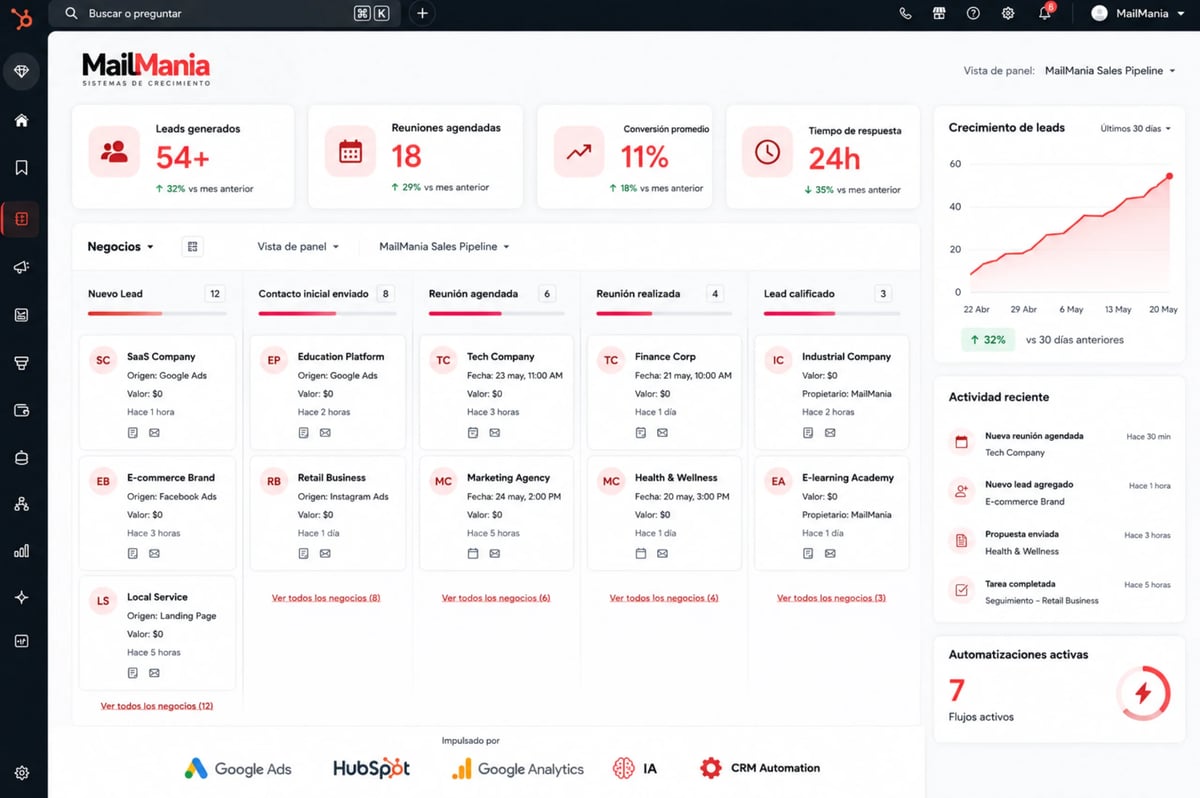Open email icon on Health & Wellness card
Screen dimensions: 1200x798
coord(662,554)
